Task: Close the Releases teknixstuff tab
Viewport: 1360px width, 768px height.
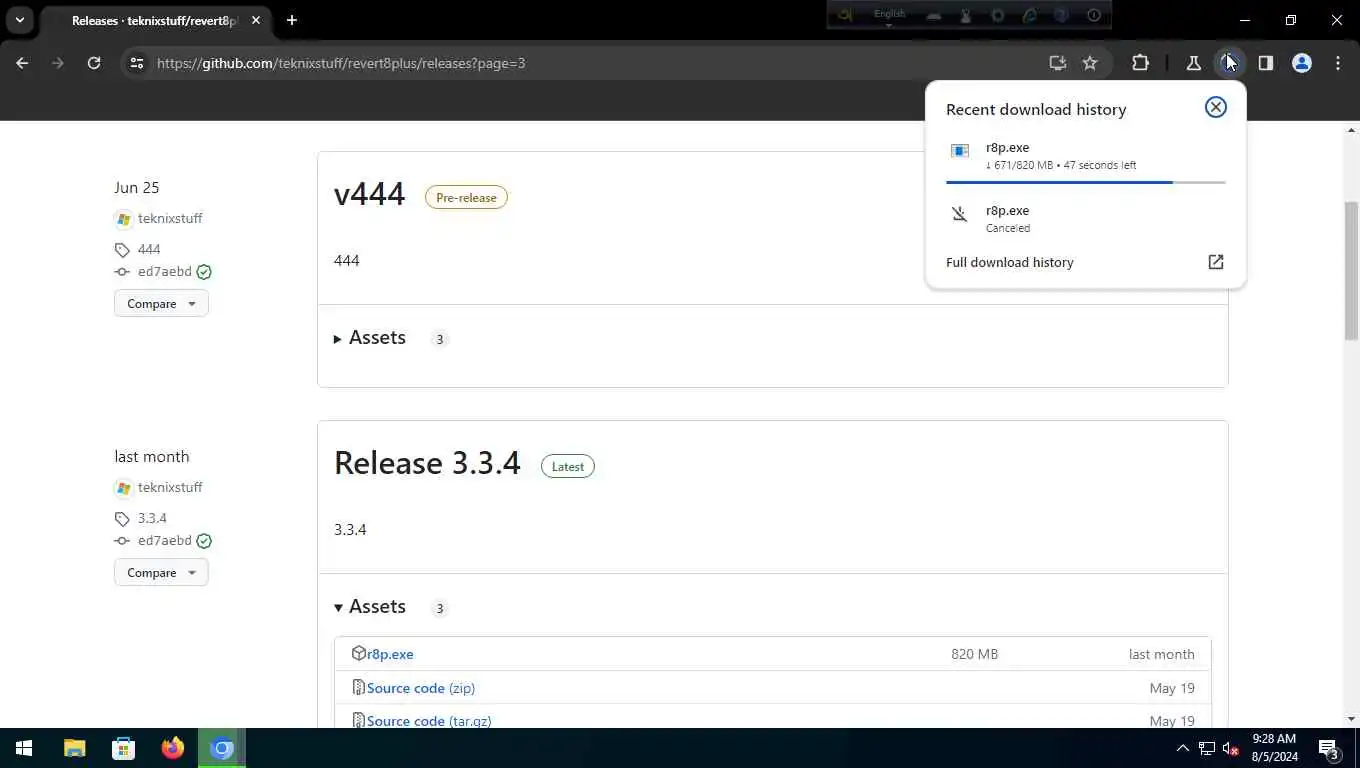Action: [256, 20]
